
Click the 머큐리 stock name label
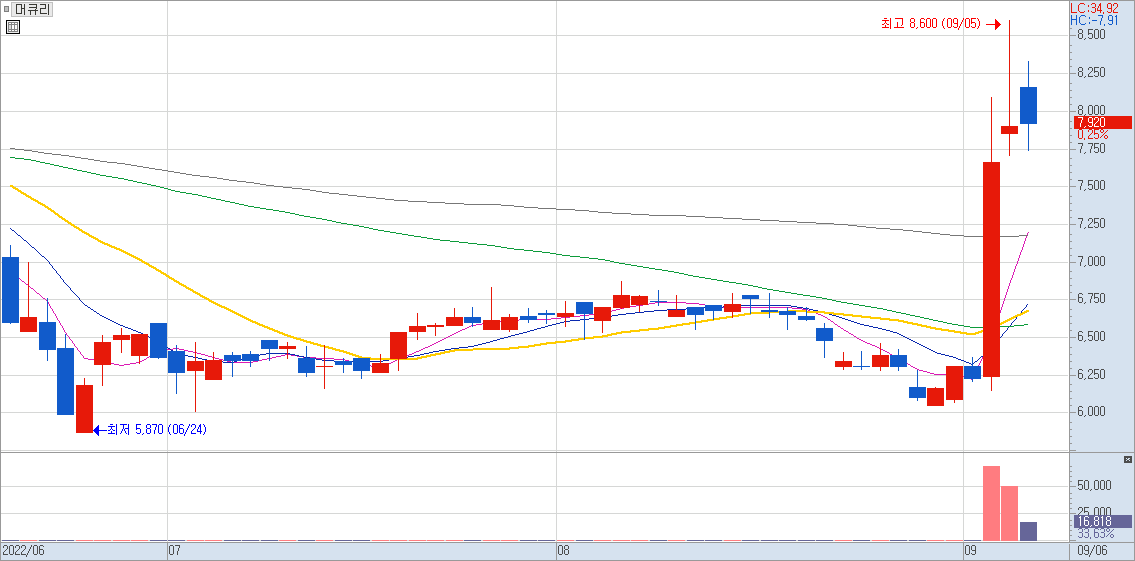(33, 9)
